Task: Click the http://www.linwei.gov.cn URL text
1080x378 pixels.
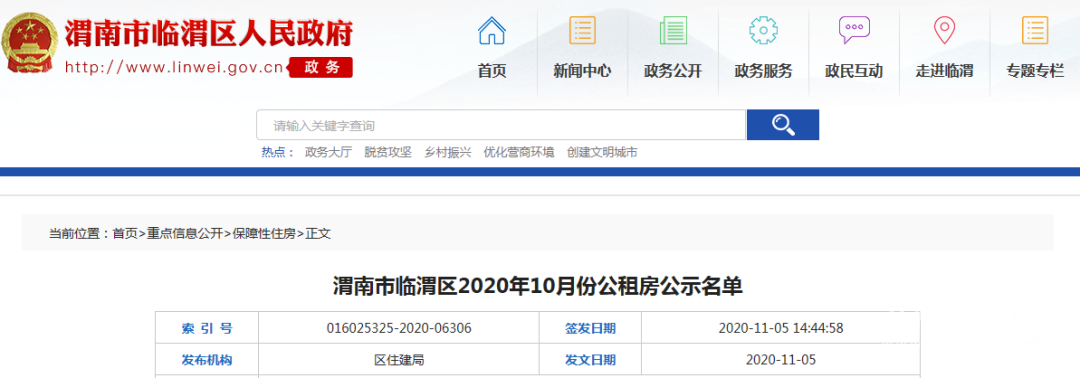Action: click(x=174, y=68)
